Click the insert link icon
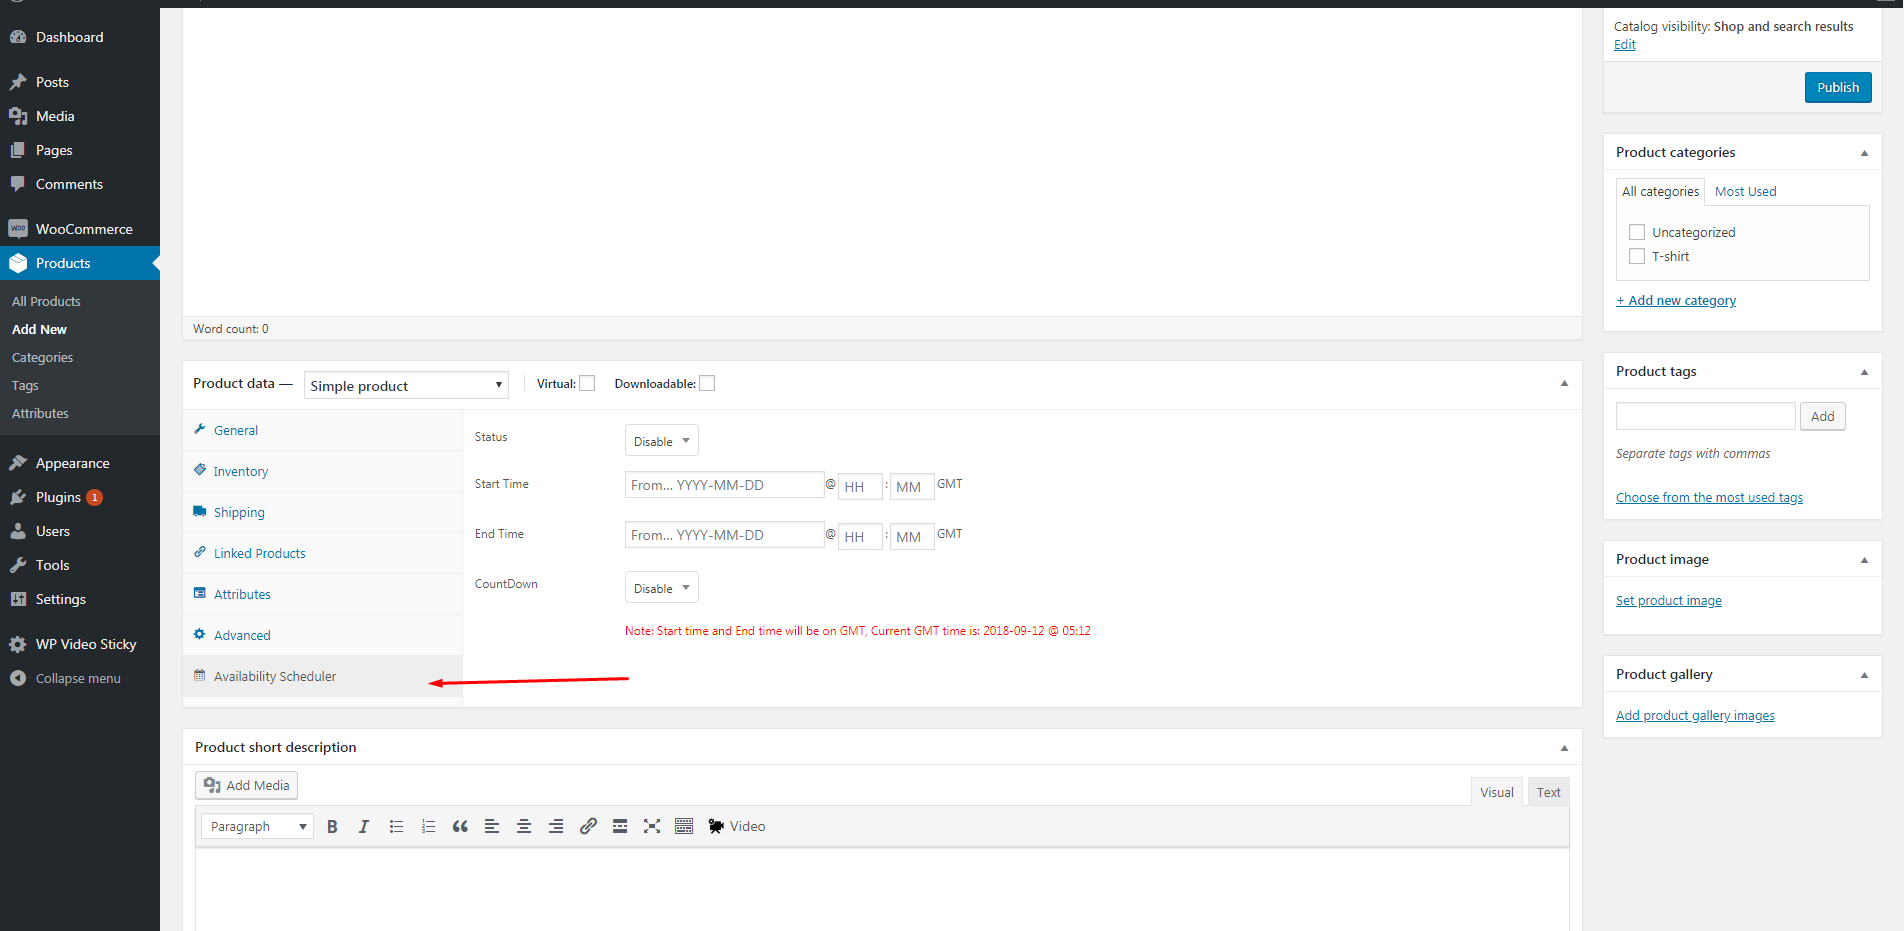The height and width of the screenshot is (931, 1904). (x=588, y=826)
